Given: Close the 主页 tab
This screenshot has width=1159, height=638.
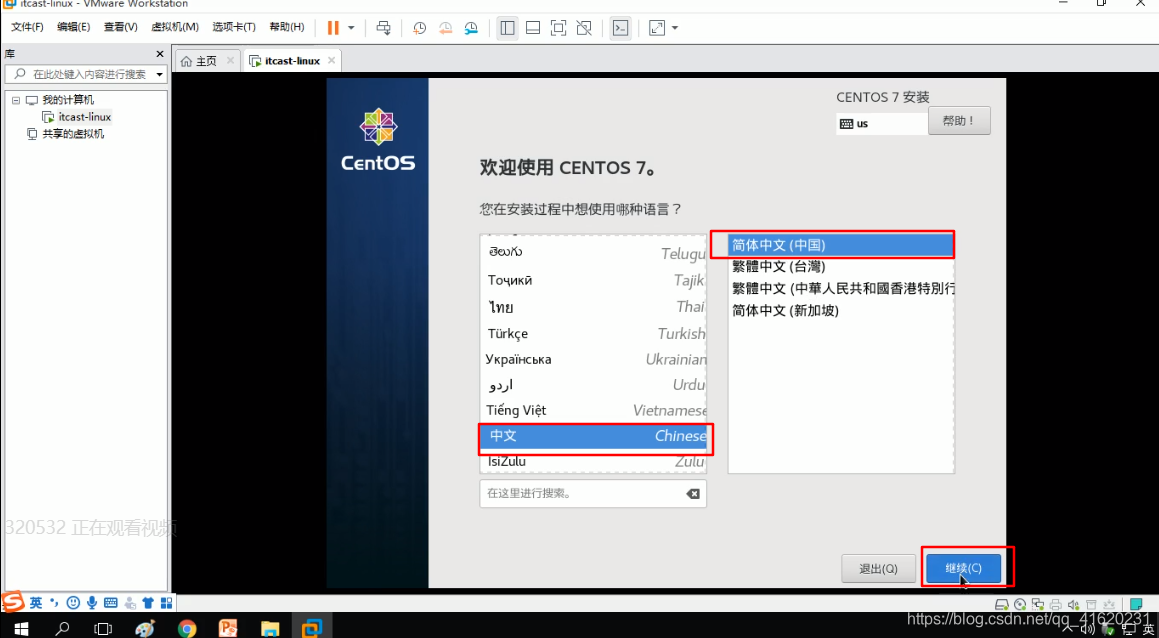Looking at the screenshot, I should (x=231, y=61).
